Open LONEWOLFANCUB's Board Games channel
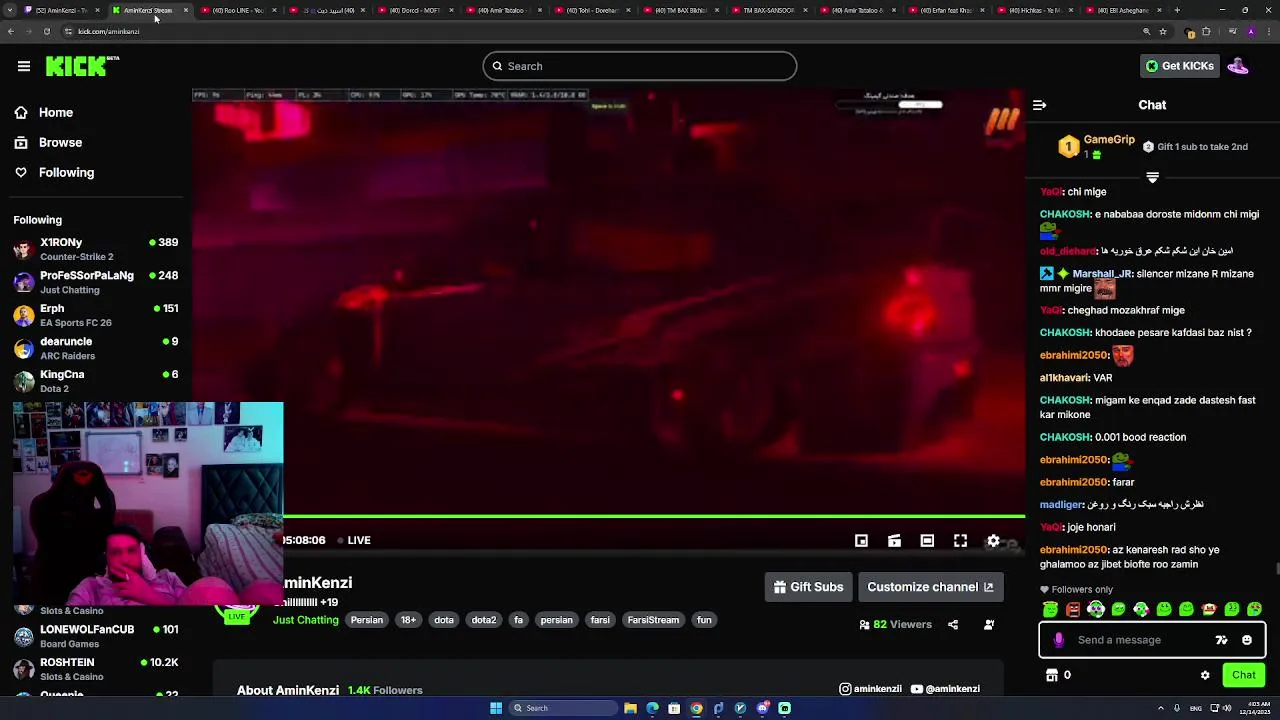Viewport: 1280px width, 720px height. [x=96, y=636]
